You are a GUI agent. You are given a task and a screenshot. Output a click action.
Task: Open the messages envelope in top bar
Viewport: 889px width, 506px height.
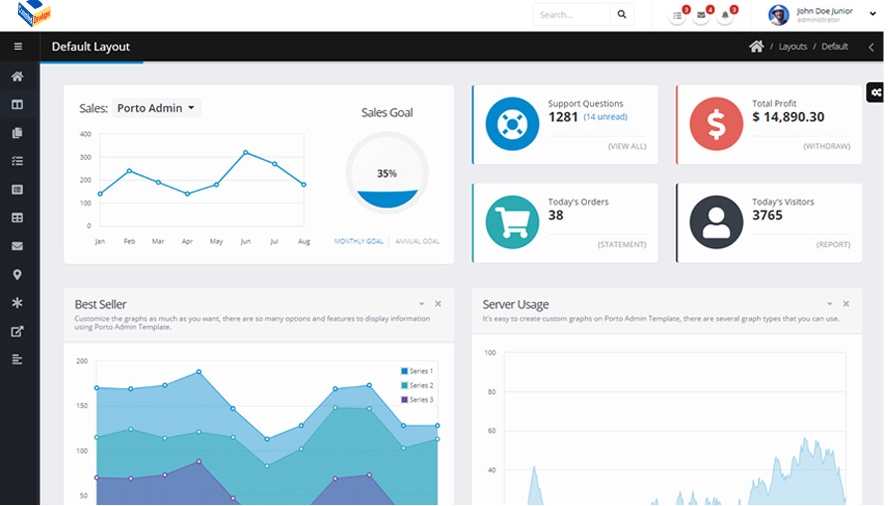701,15
